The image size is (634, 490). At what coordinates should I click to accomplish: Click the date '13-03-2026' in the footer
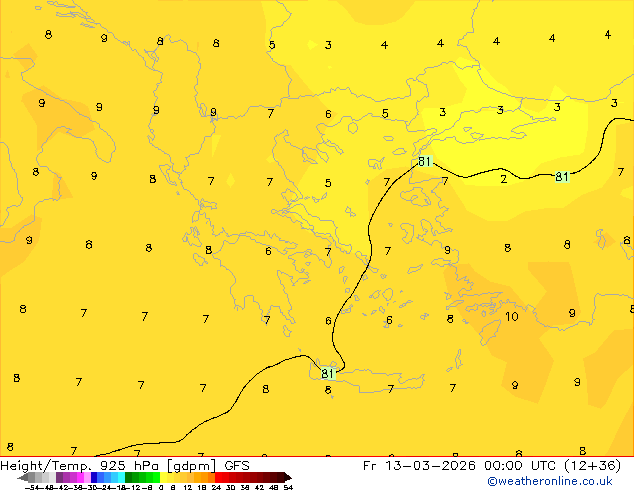tap(430, 466)
